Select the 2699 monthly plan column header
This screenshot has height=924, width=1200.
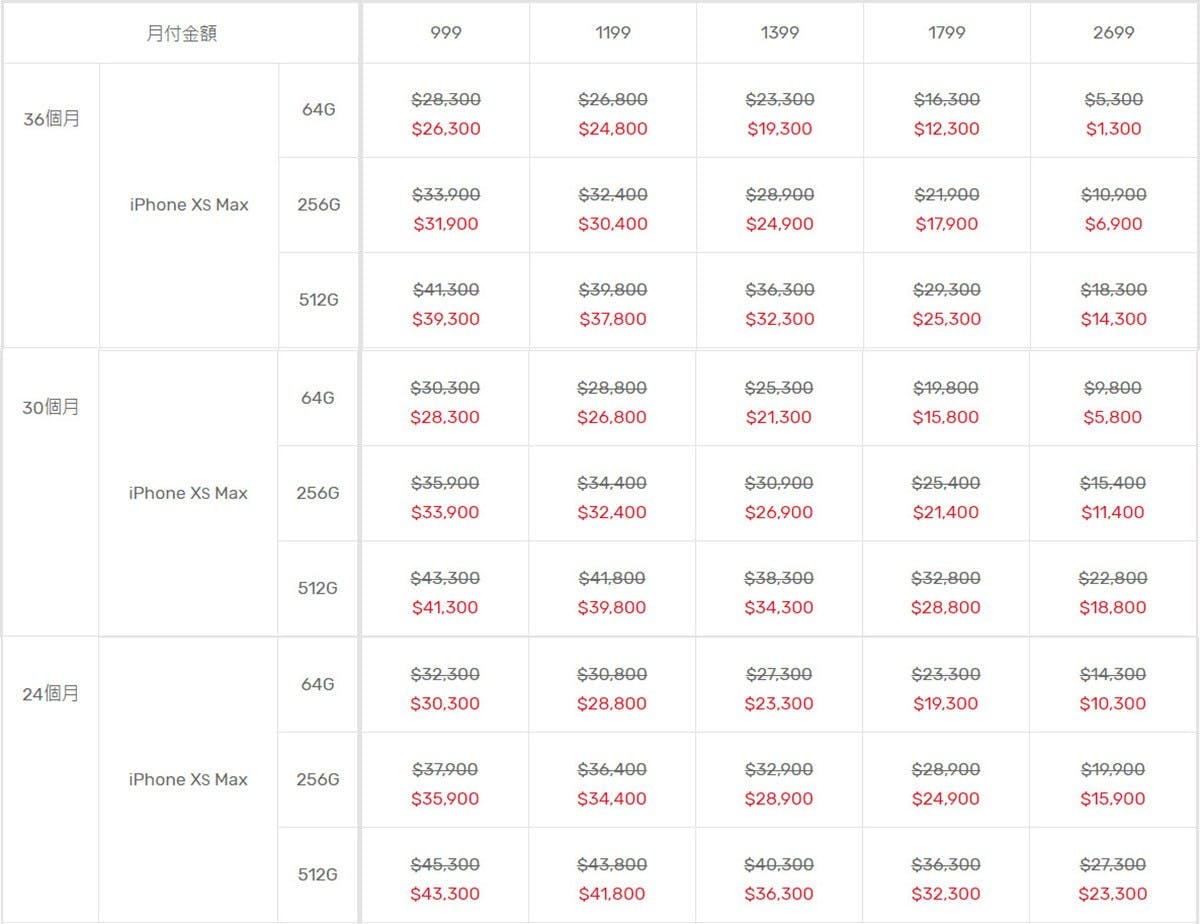click(x=1113, y=33)
